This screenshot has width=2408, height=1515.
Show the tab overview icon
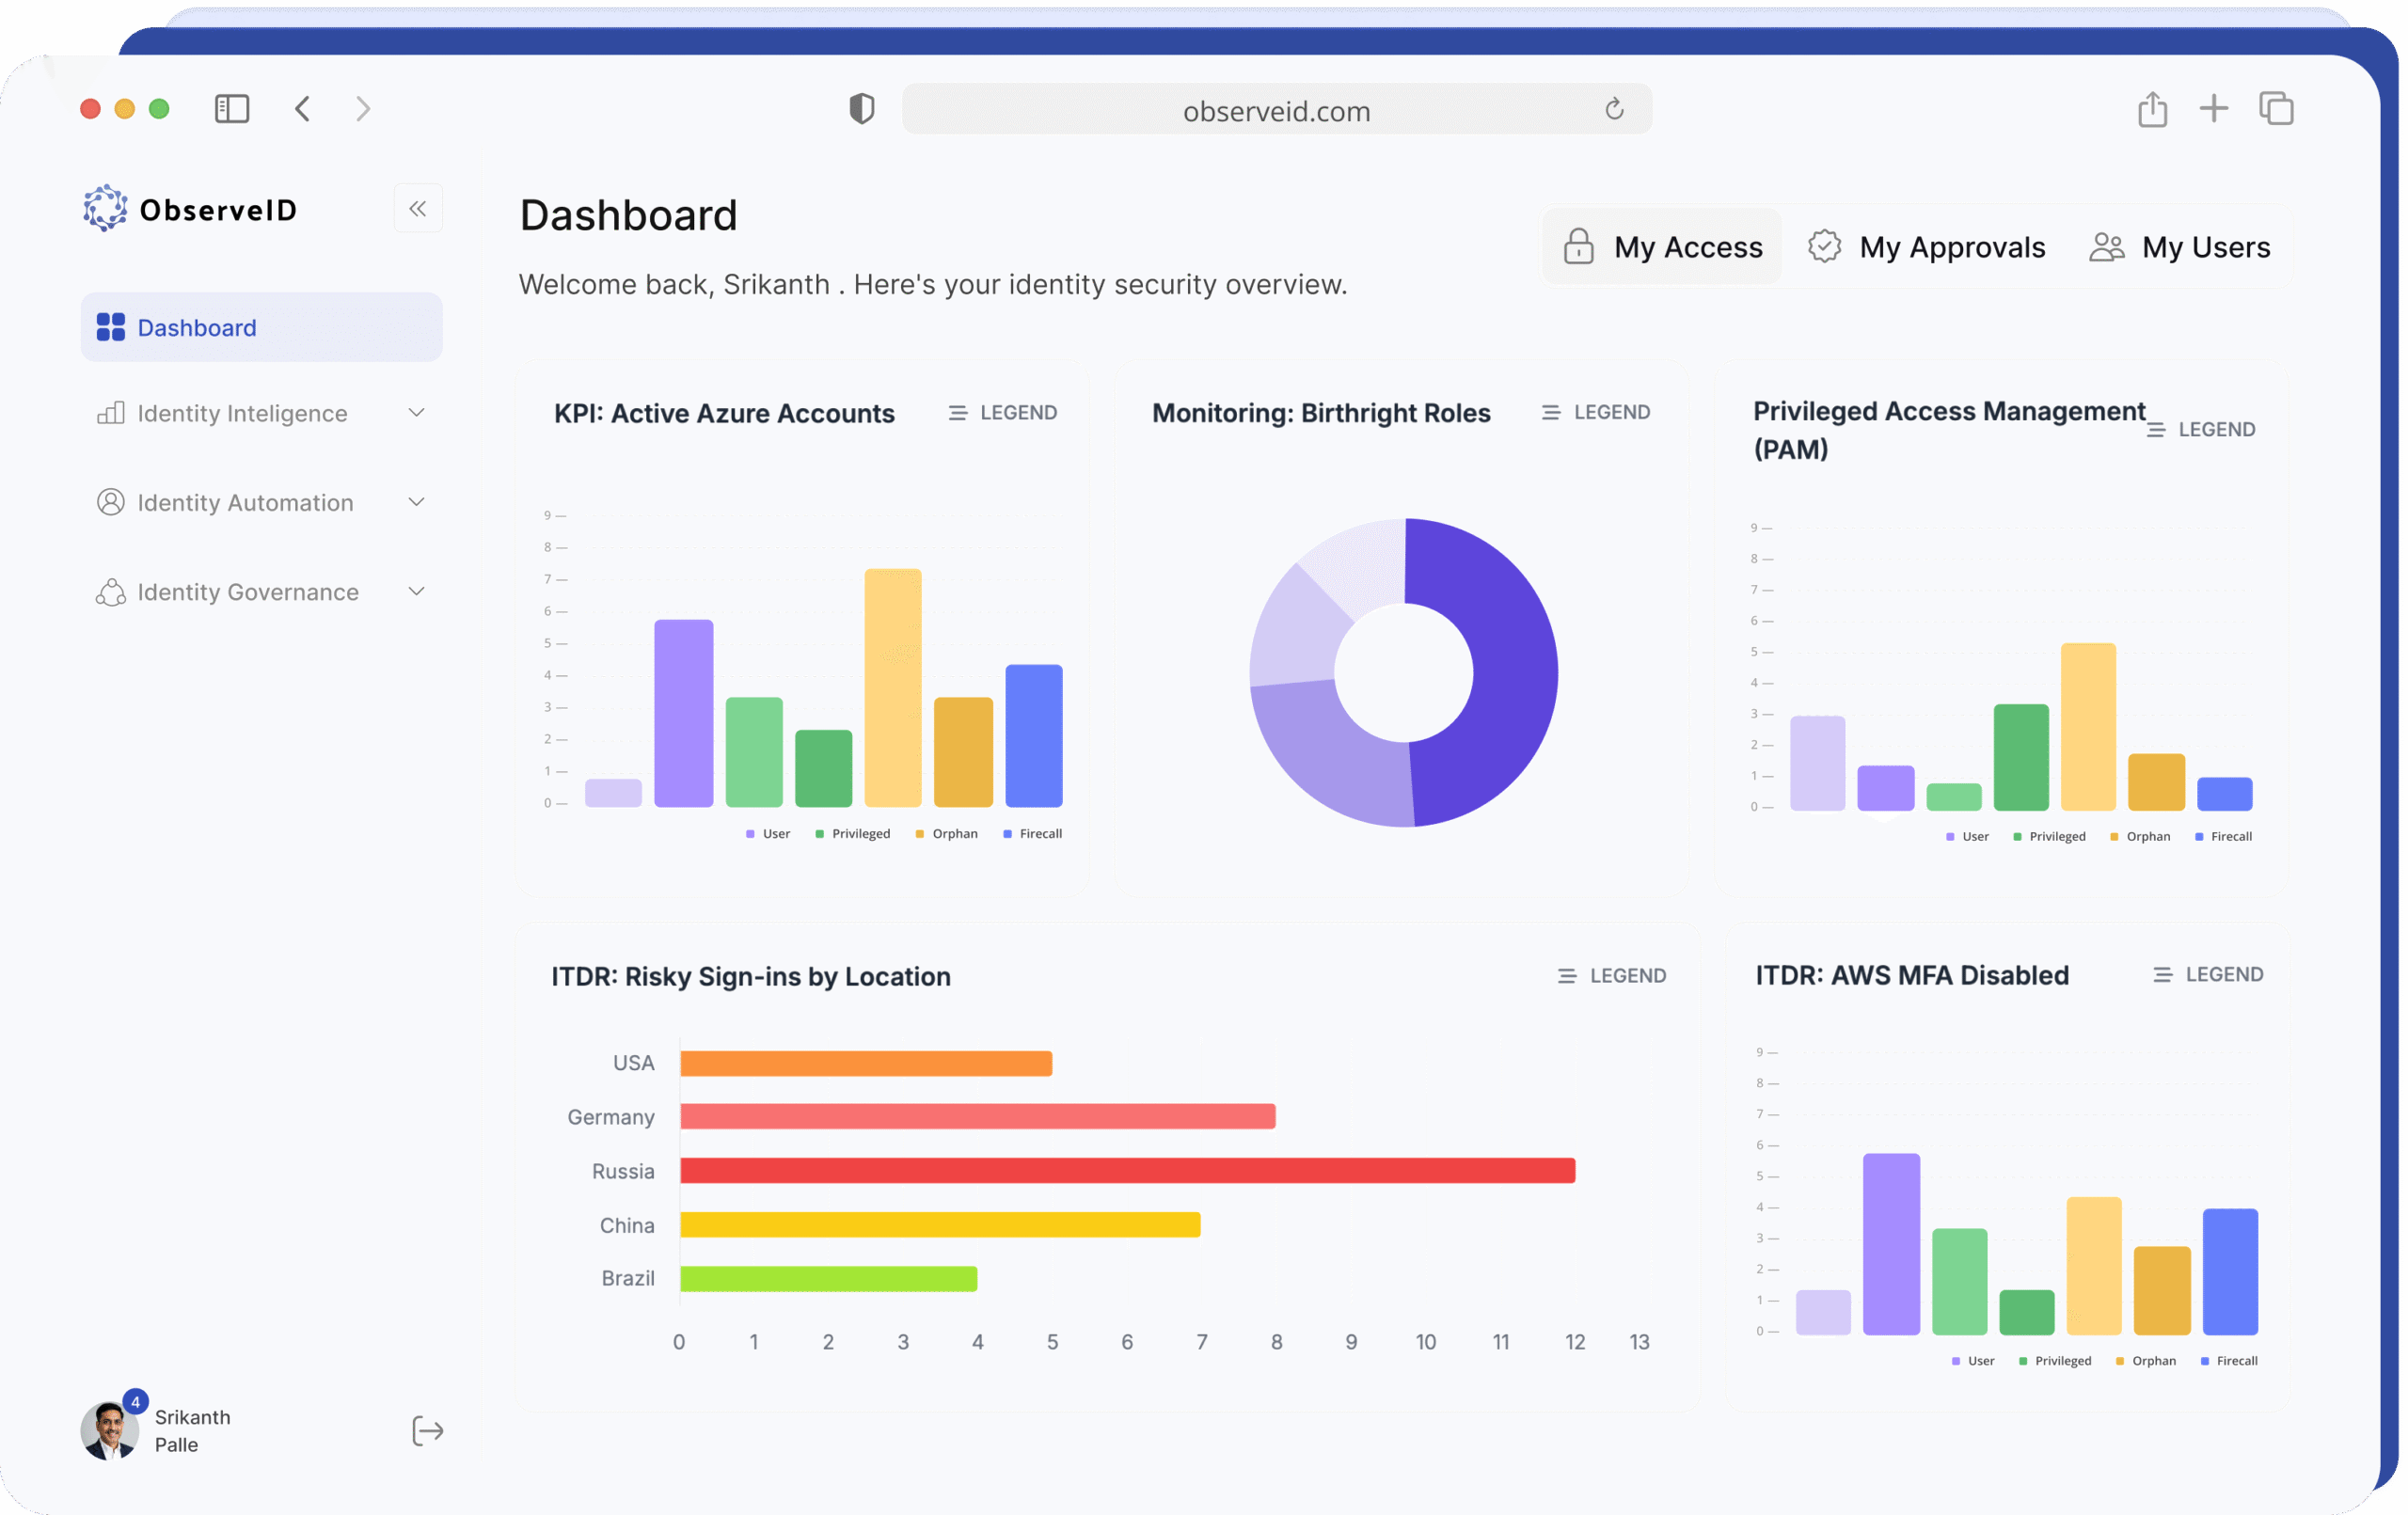(2276, 109)
